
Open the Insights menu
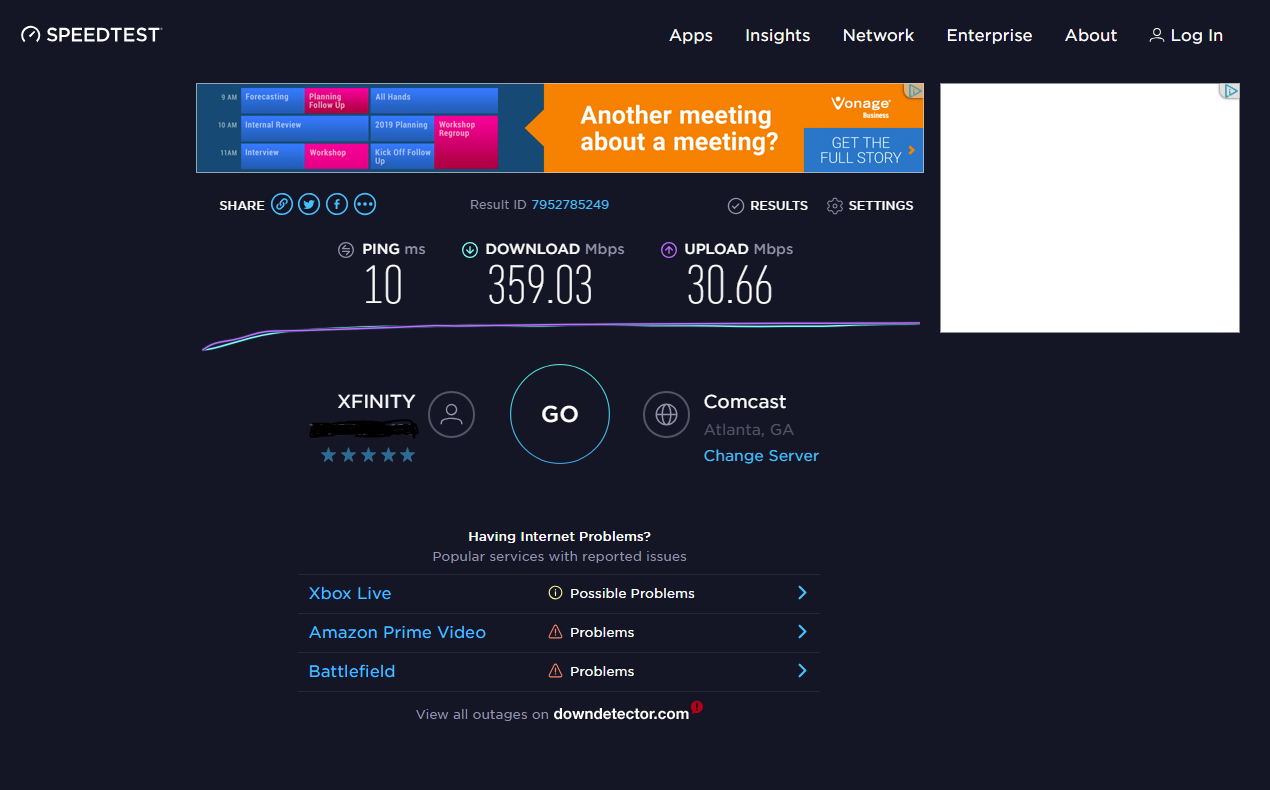[777, 35]
